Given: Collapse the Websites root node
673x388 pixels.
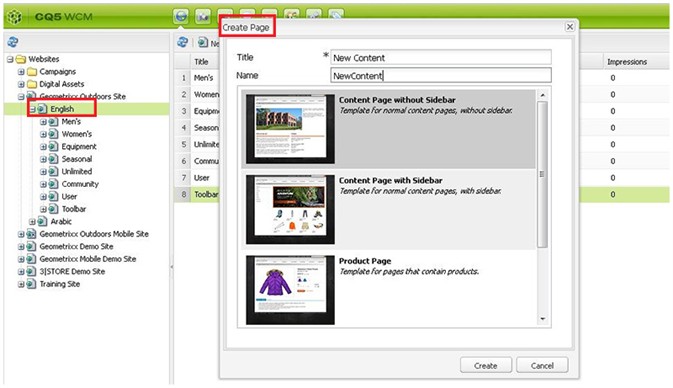Looking at the screenshot, I should (10, 59).
